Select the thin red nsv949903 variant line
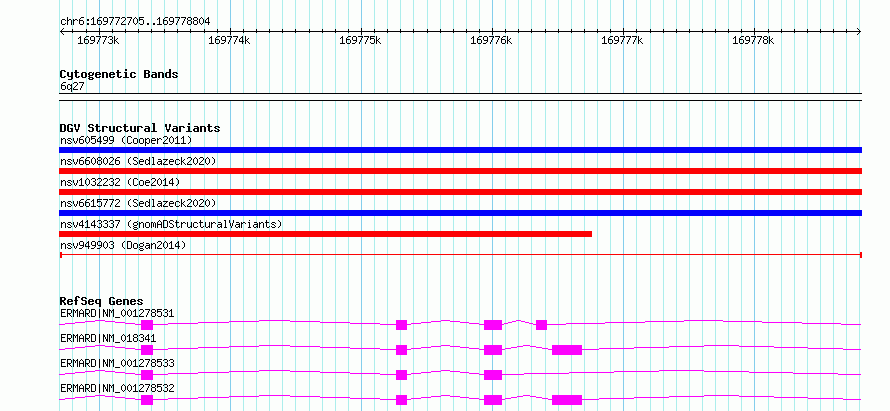Image resolution: width=890 pixels, height=411 pixels. [460, 255]
